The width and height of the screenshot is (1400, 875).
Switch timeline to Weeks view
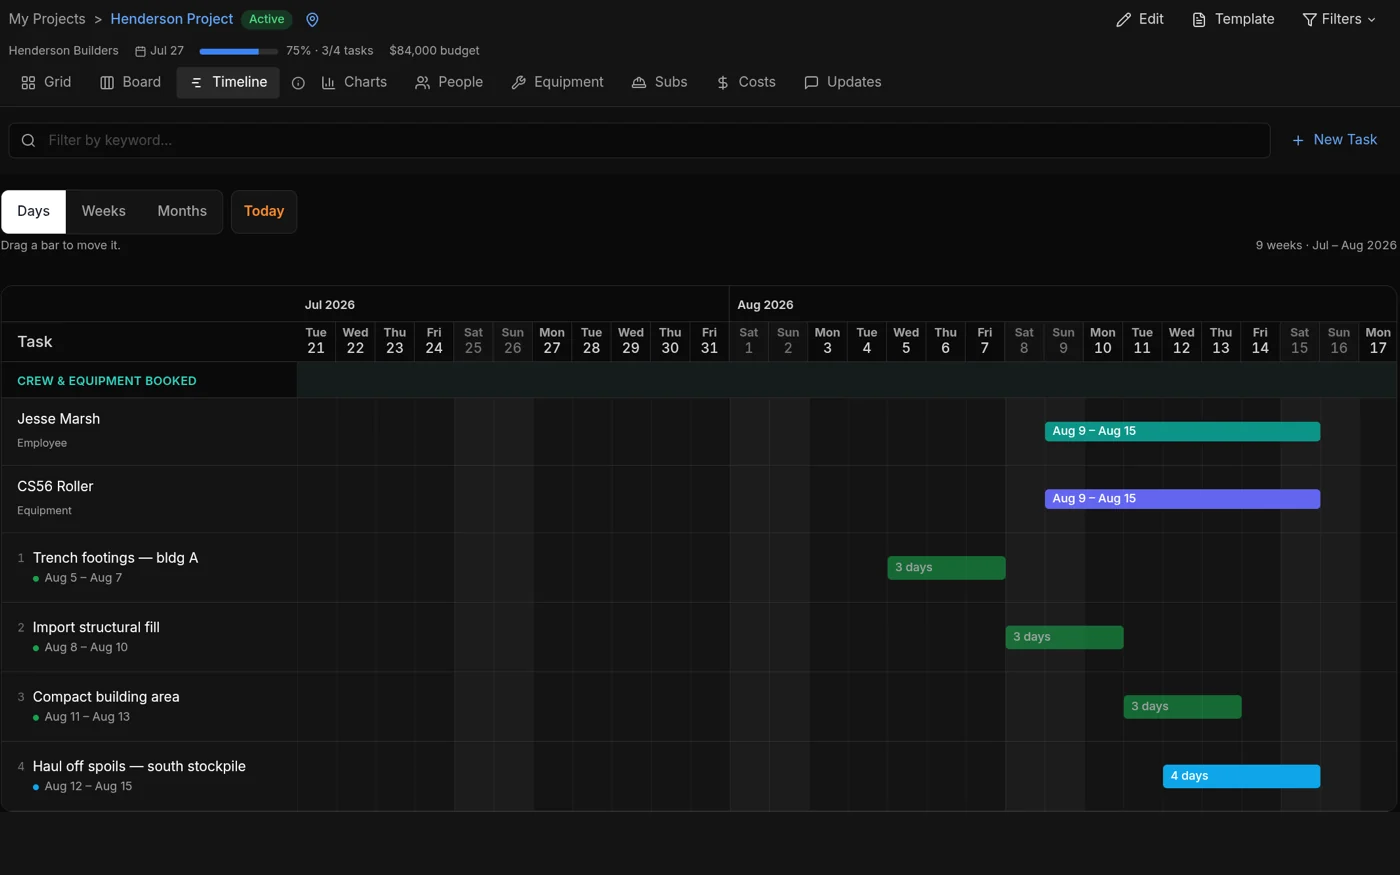(x=103, y=211)
